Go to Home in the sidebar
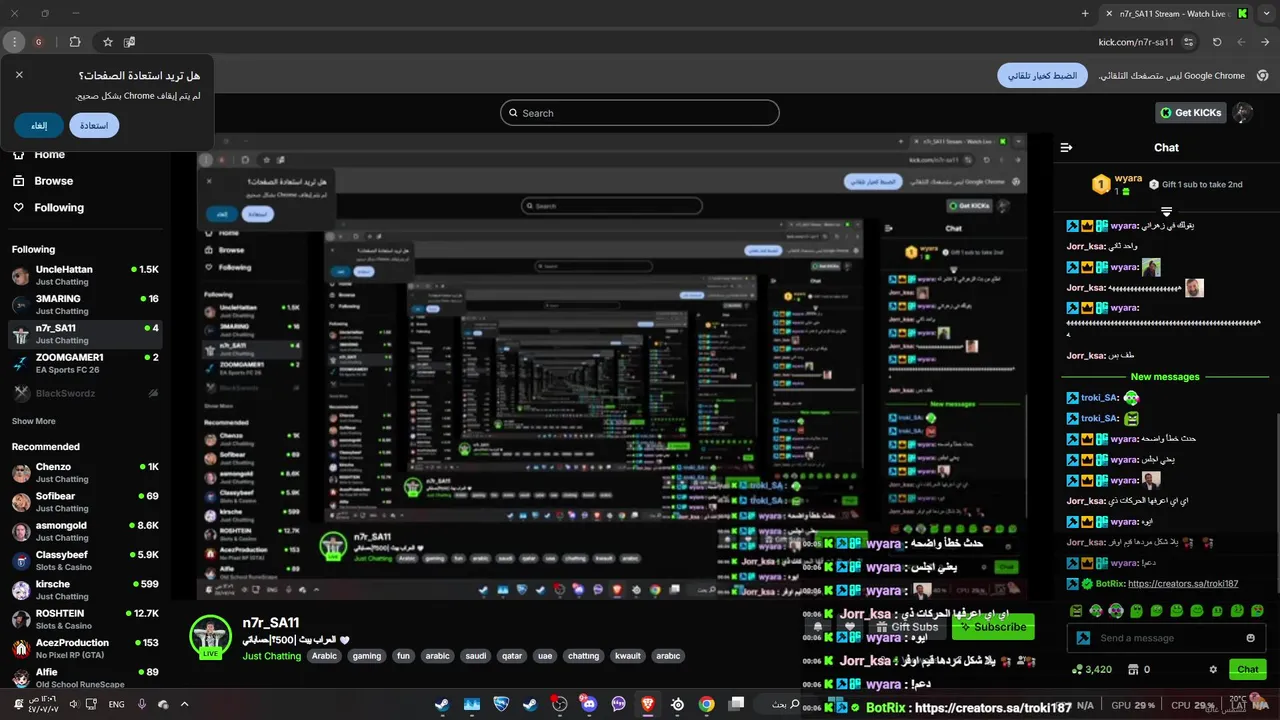 [x=40, y=155]
